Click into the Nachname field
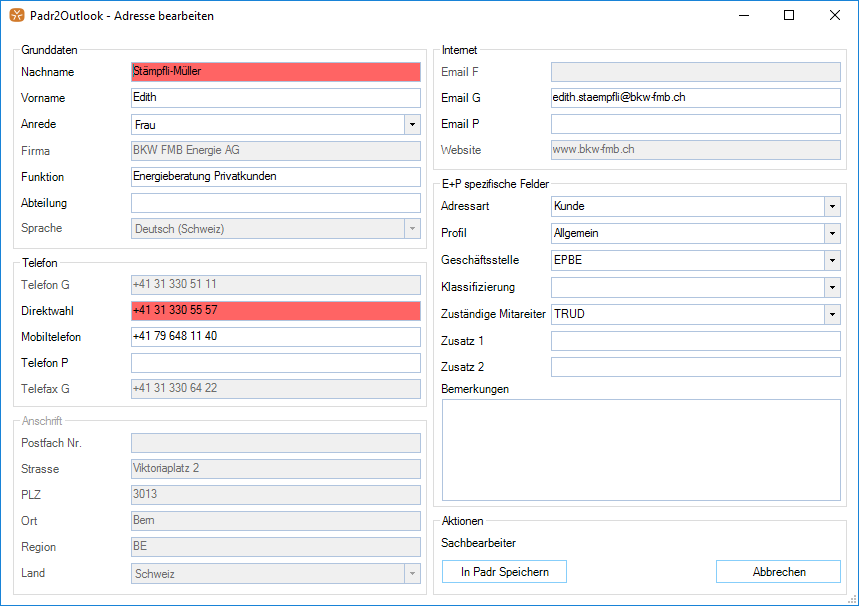This screenshot has width=859, height=606. (x=275, y=72)
